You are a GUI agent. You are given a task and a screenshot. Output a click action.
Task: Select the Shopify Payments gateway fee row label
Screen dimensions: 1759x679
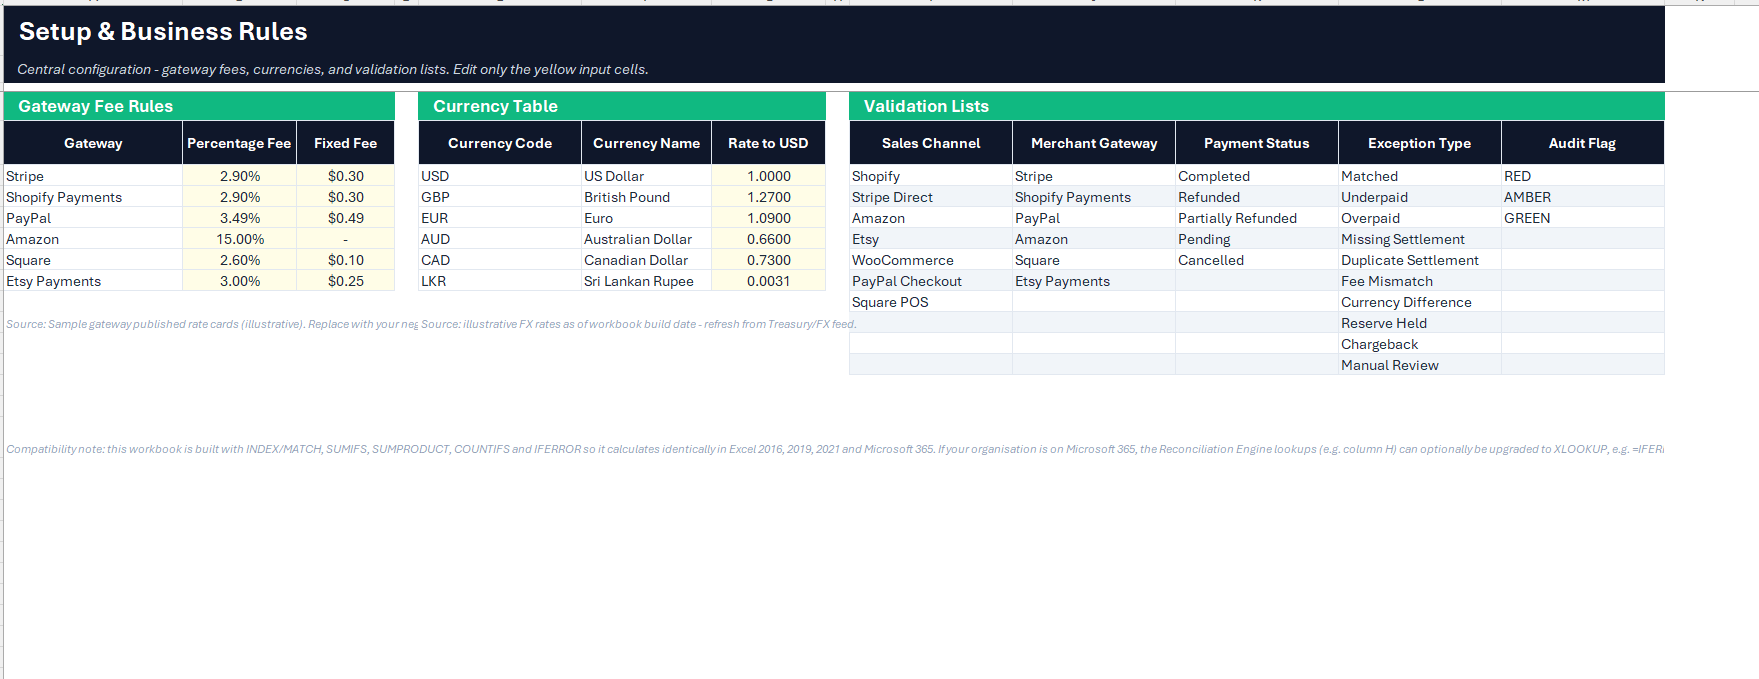[93, 197]
